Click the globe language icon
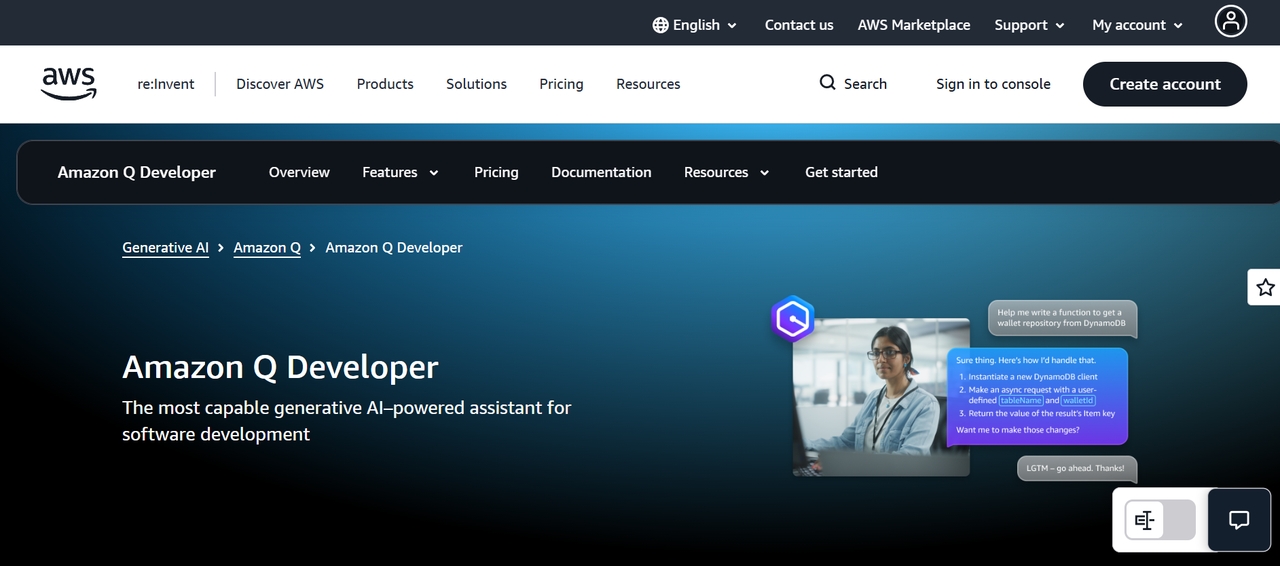 point(660,25)
